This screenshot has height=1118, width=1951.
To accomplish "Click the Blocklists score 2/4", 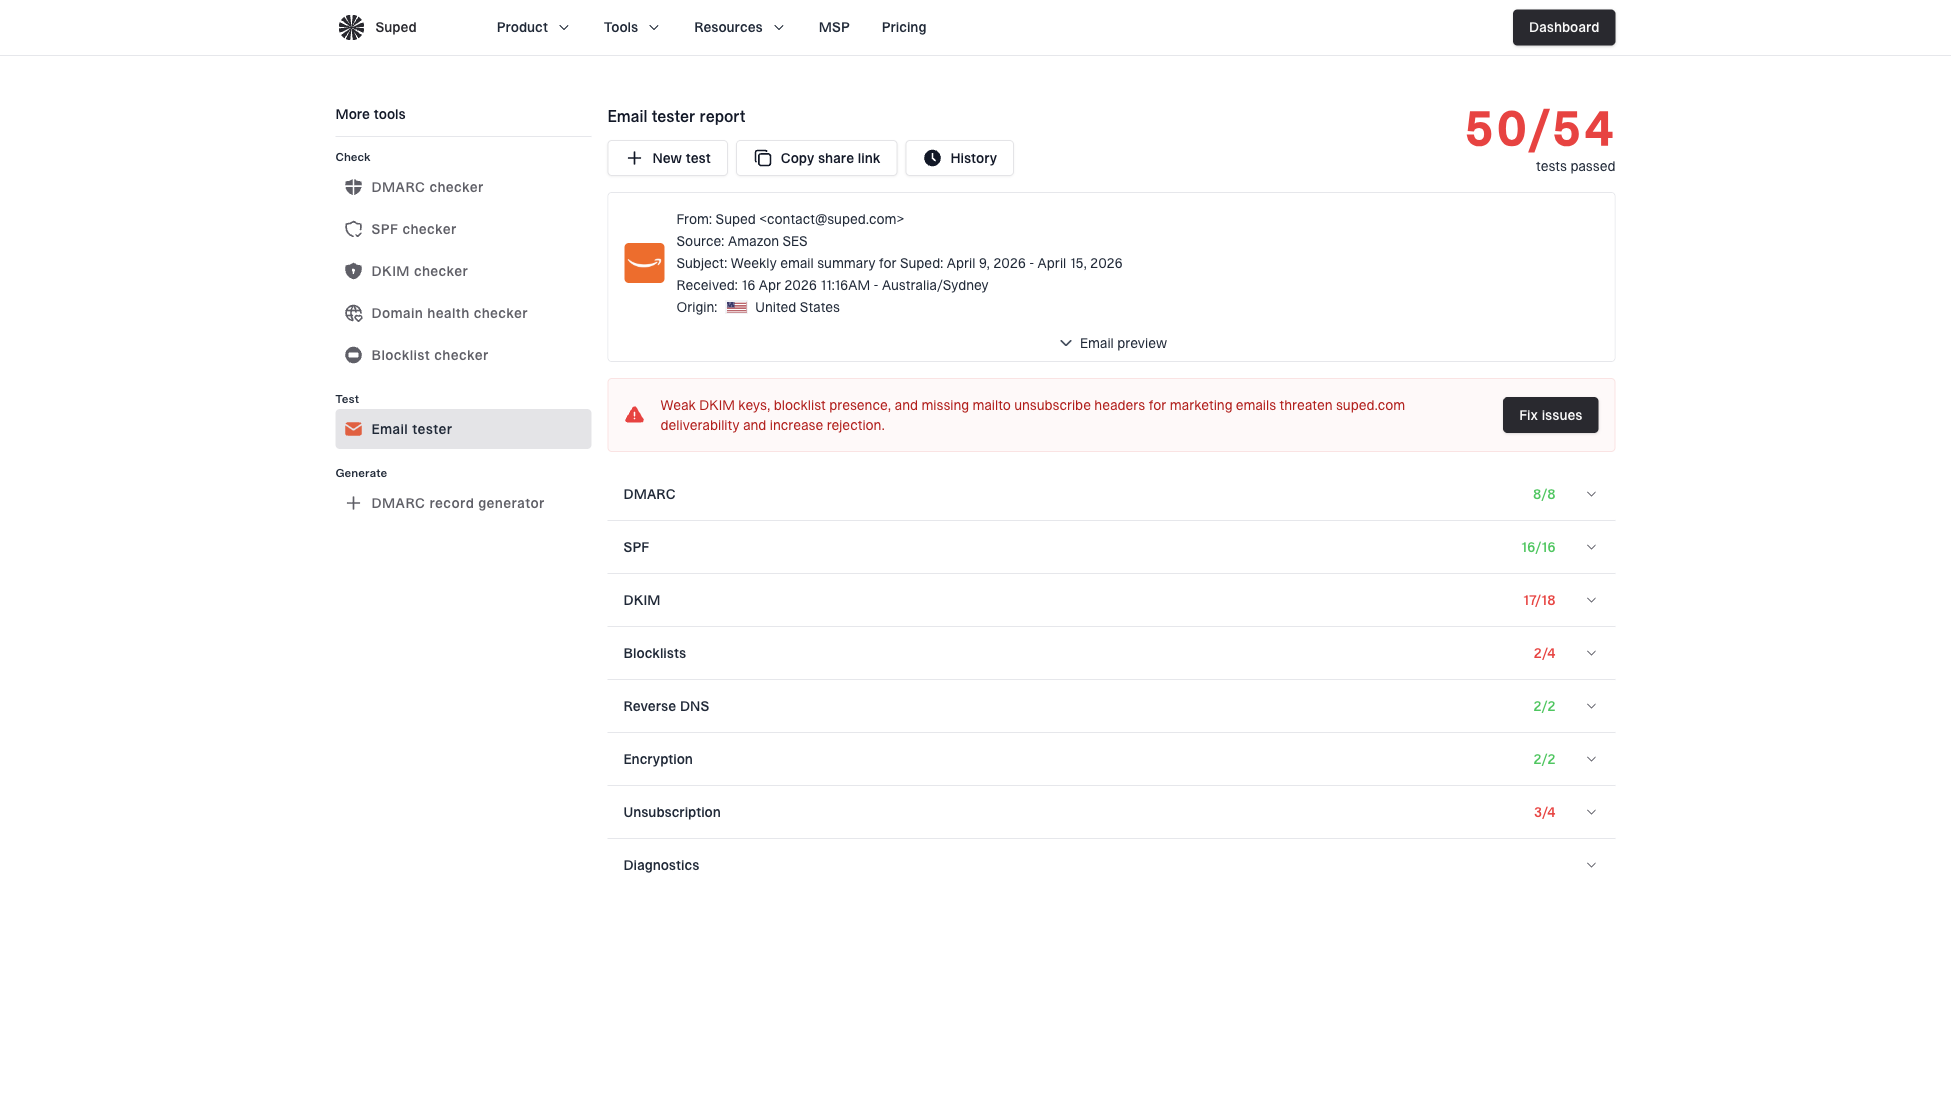I will (x=1544, y=653).
